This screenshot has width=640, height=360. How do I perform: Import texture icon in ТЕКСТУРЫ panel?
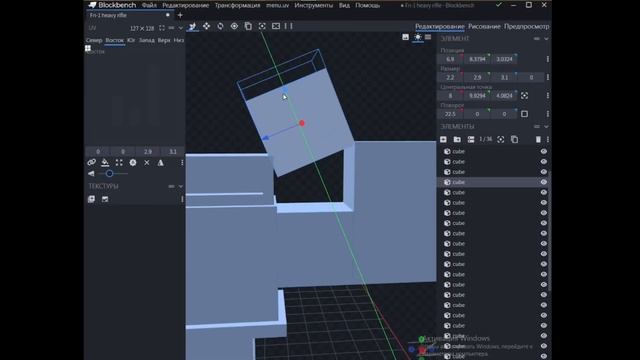(91, 199)
